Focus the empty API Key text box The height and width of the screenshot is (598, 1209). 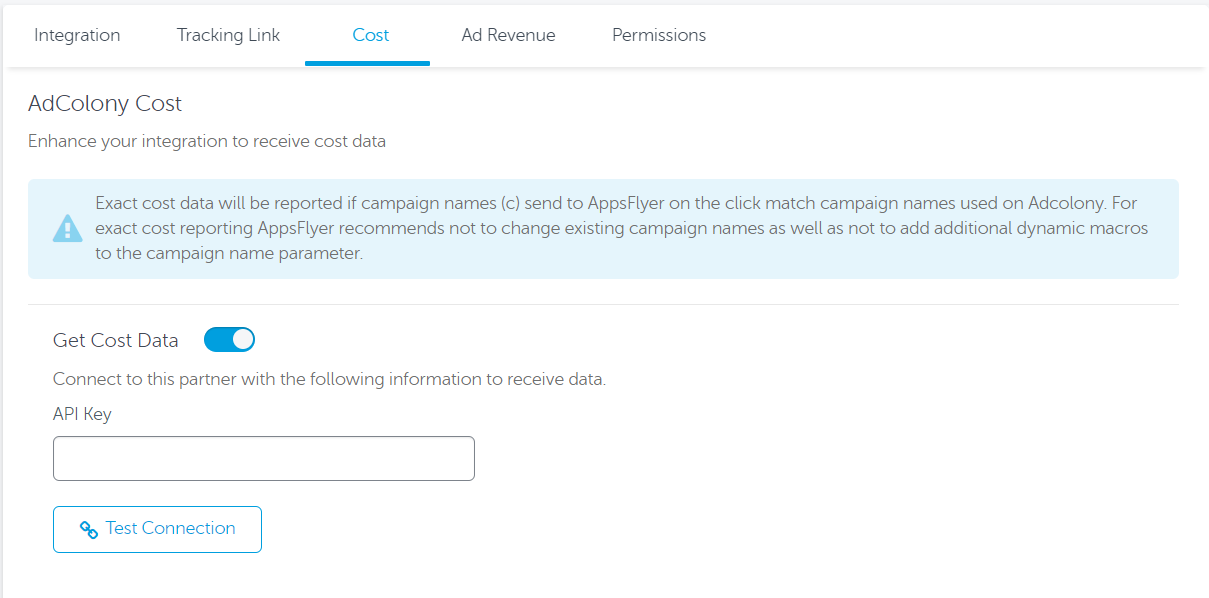pyautogui.click(x=263, y=458)
